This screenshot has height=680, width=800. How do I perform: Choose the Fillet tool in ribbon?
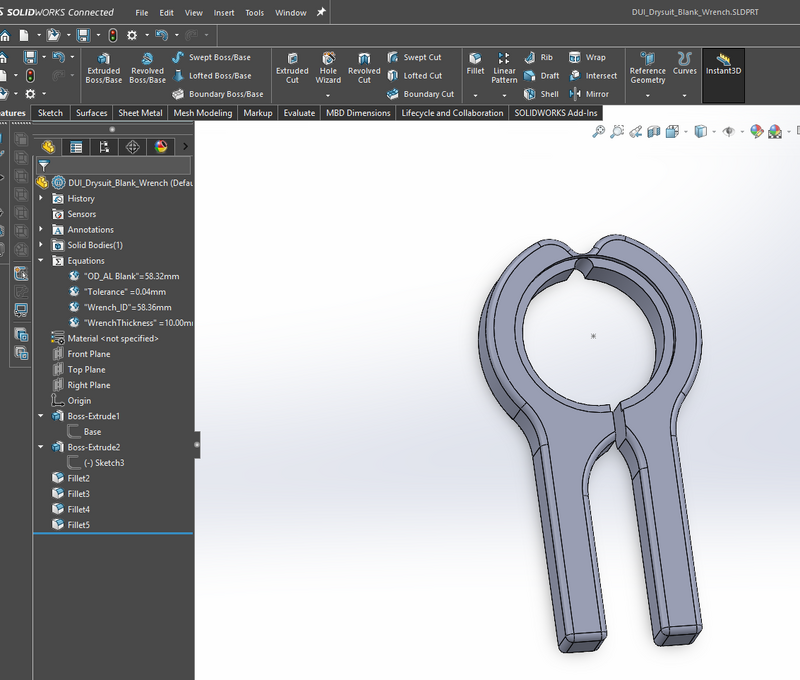click(475, 64)
